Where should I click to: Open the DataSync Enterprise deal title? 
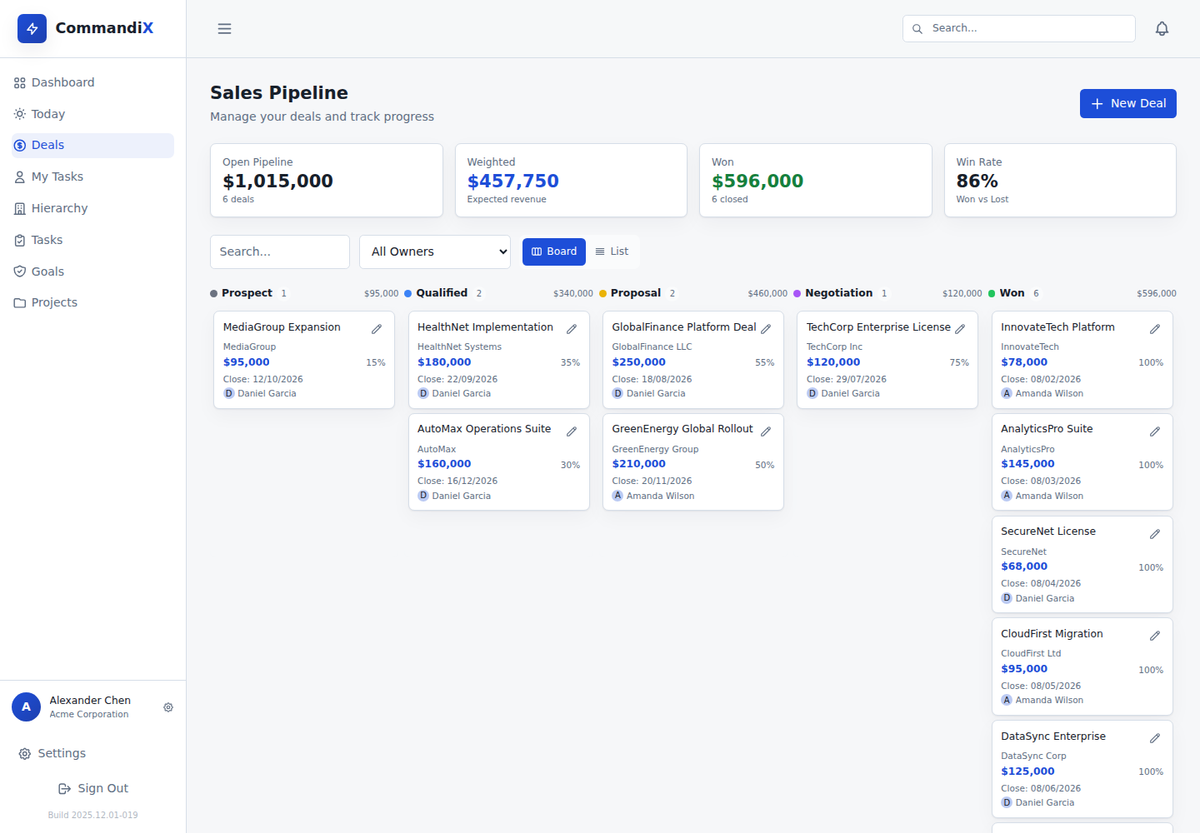pos(1053,736)
